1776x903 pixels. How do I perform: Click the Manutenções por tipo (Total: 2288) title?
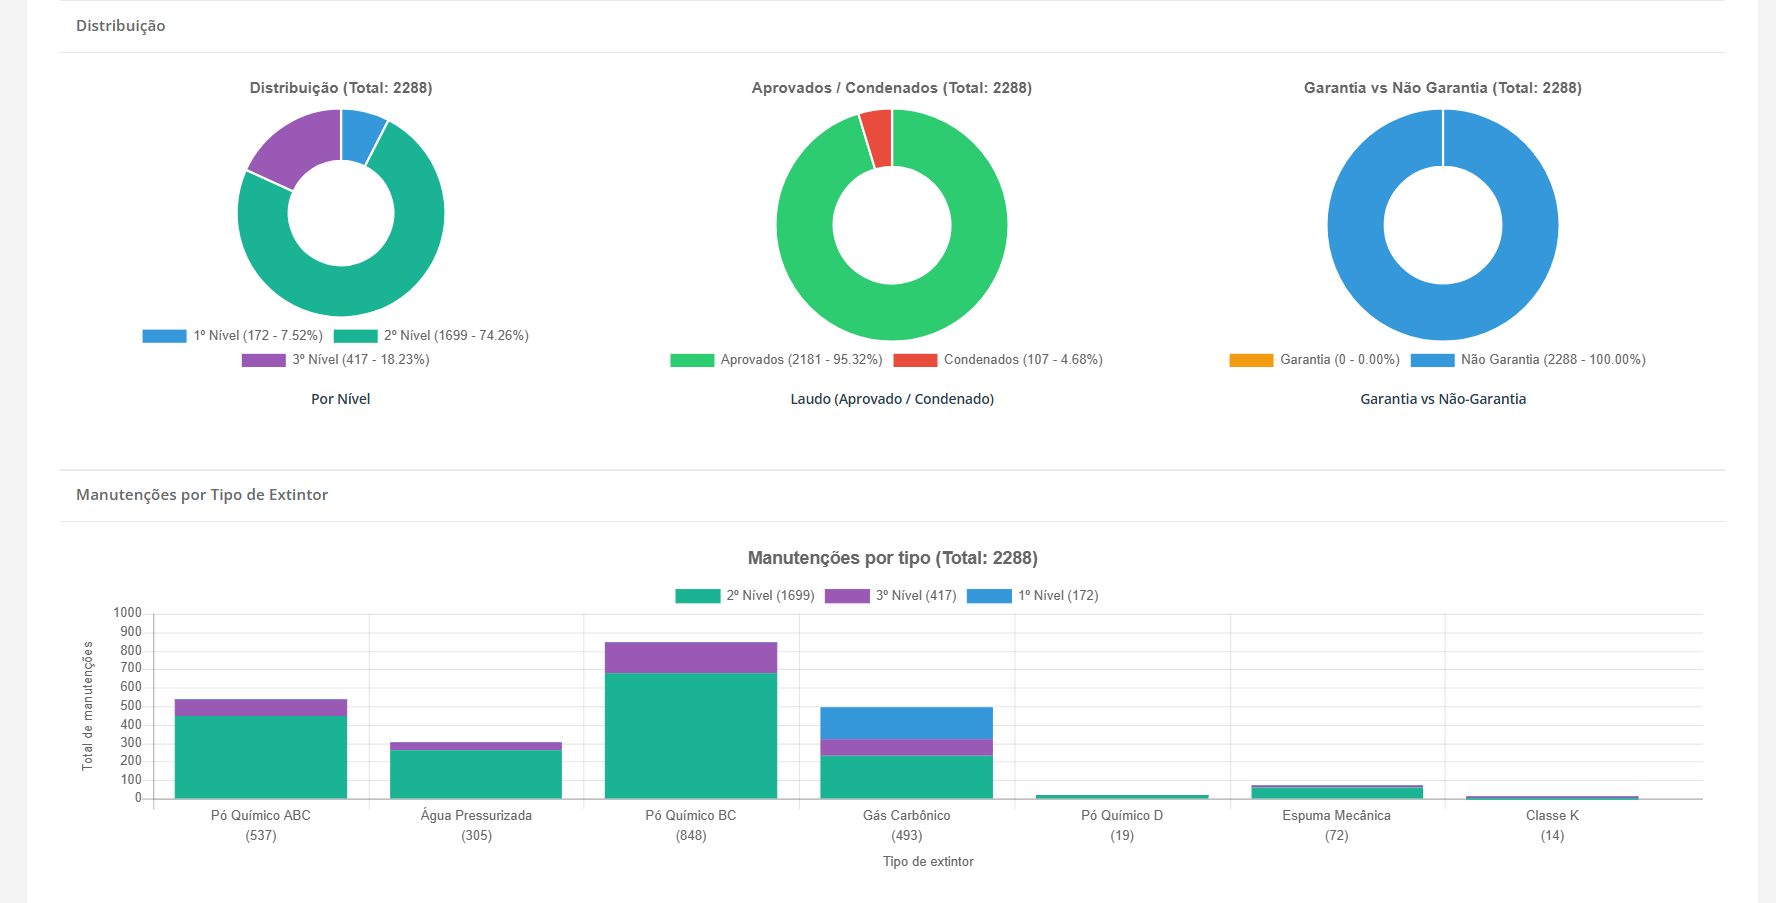pyautogui.click(x=893, y=558)
